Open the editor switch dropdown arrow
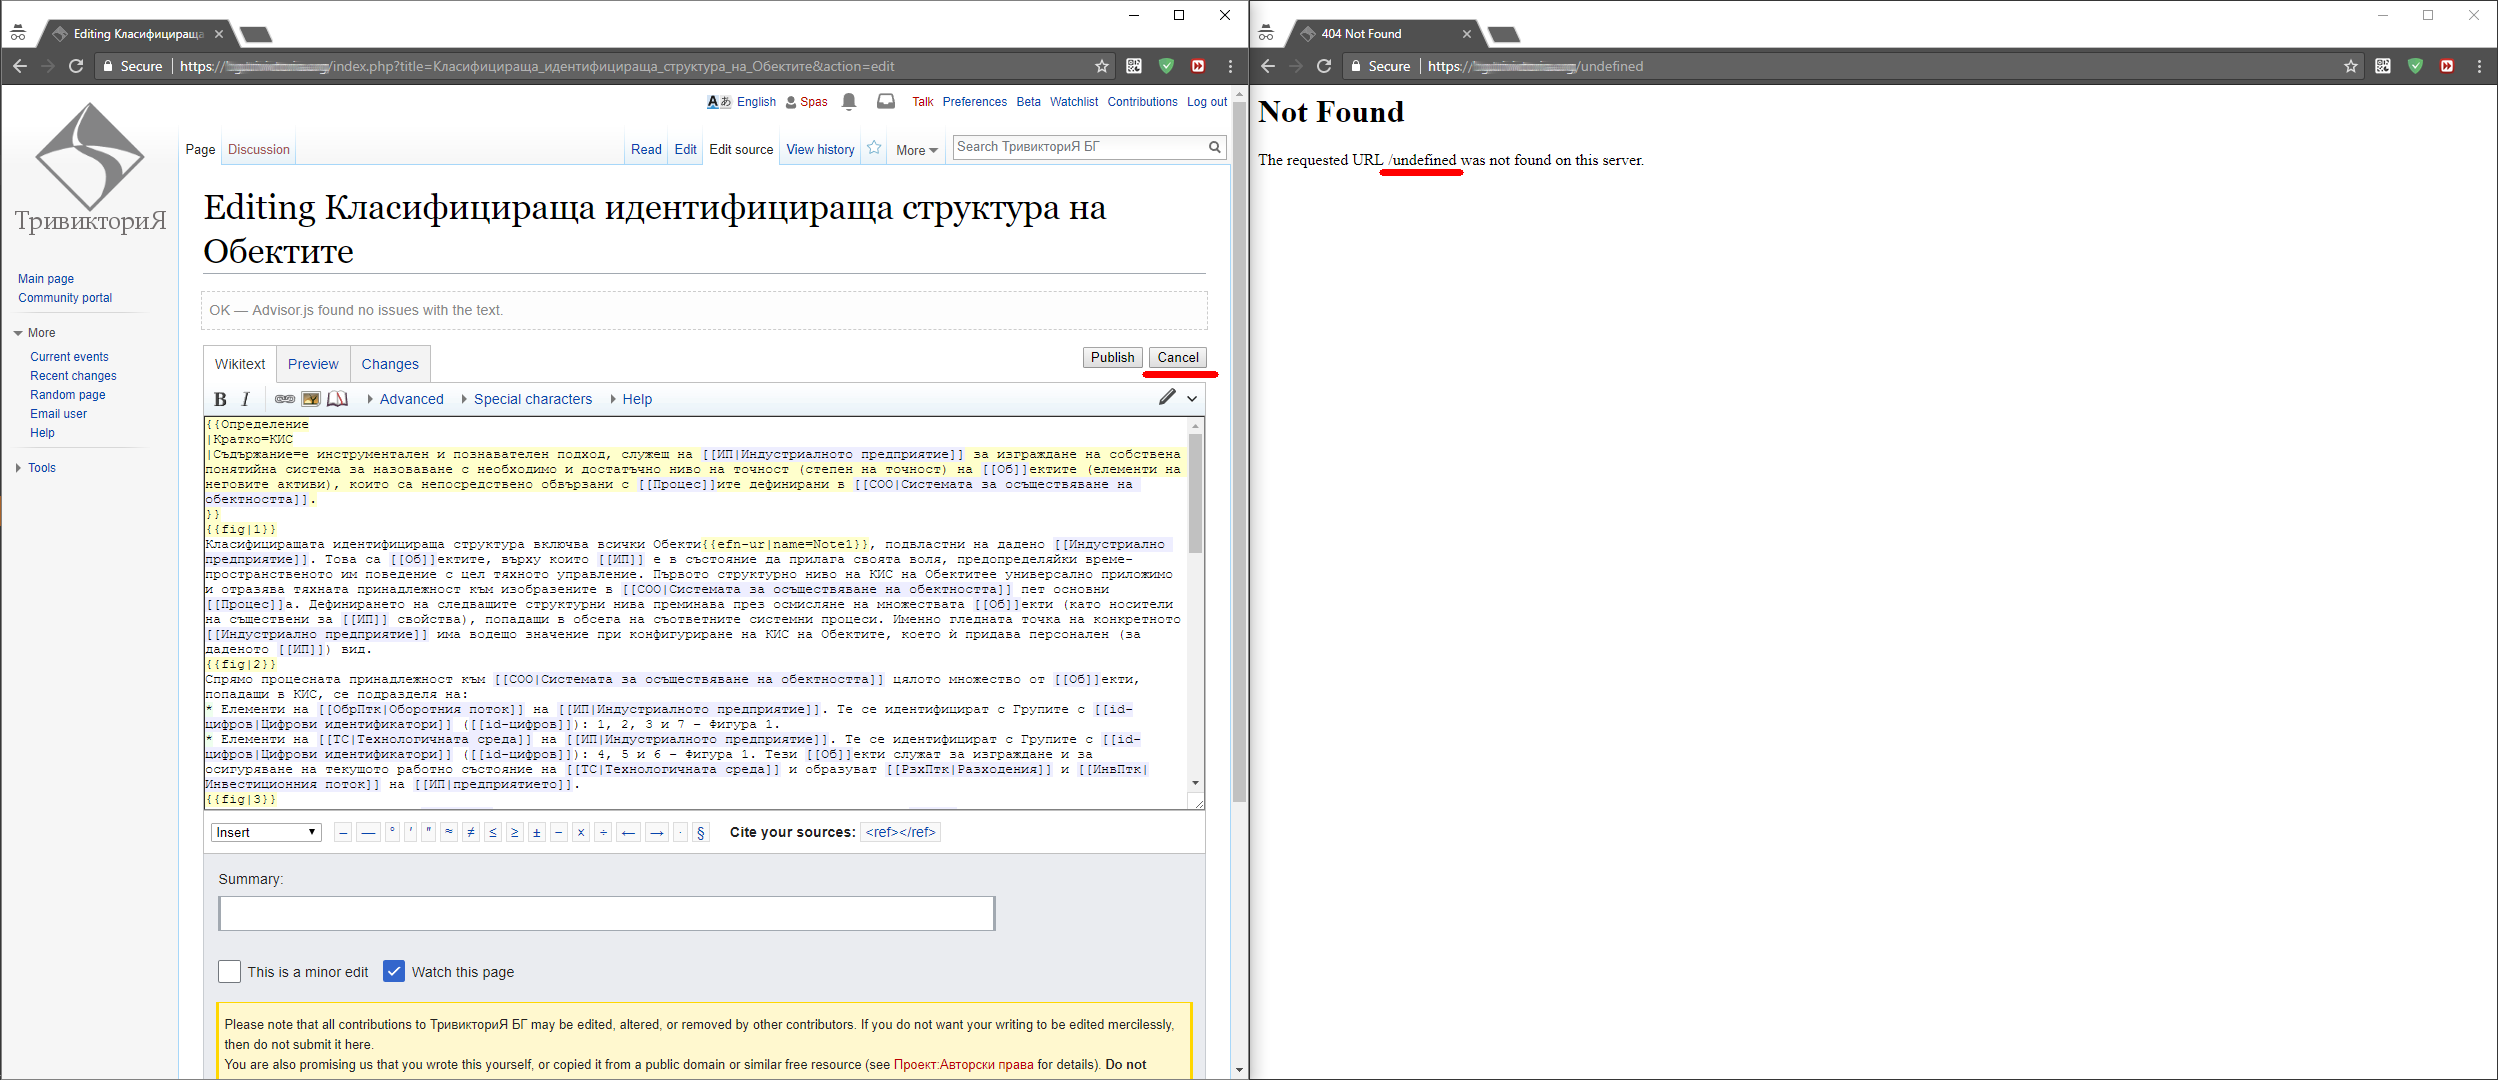The height and width of the screenshot is (1080, 2498). pos(1192,398)
